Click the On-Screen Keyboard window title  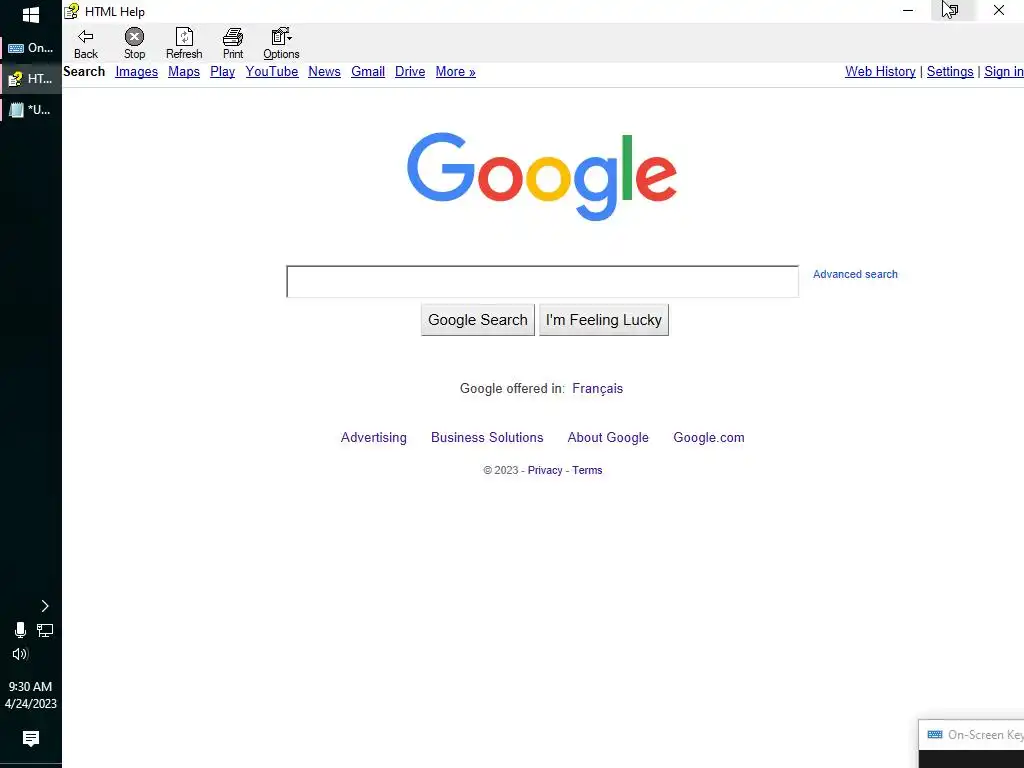[x=985, y=735]
